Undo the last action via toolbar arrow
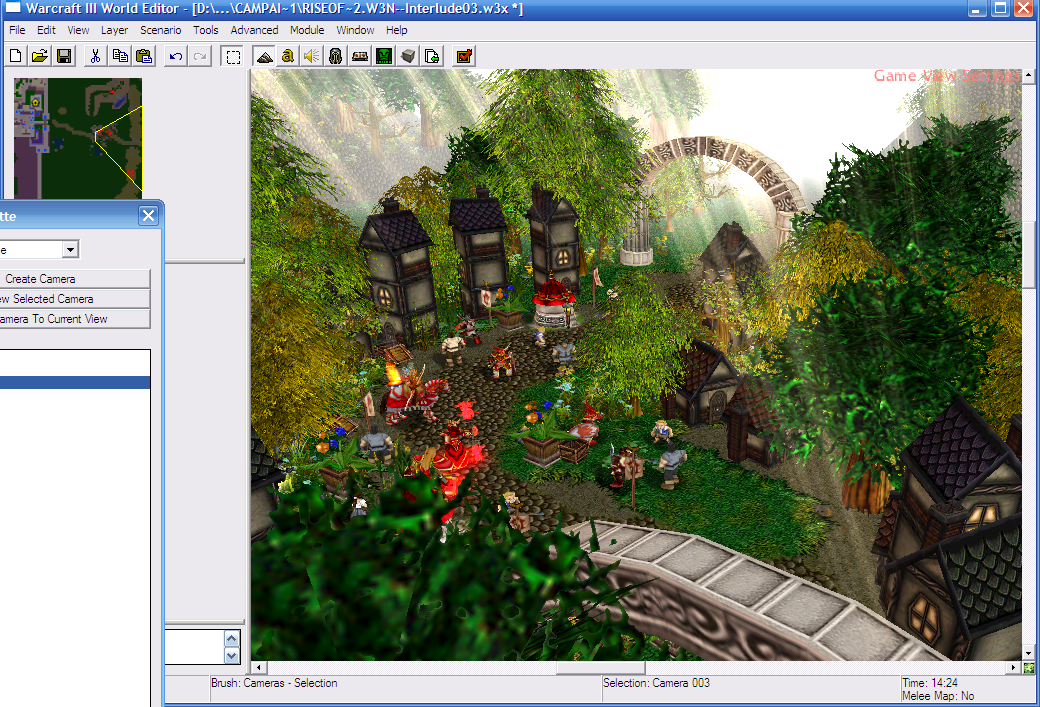The height and width of the screenshot is (707, 1040). pyautogui.click(x=176, y=56)
